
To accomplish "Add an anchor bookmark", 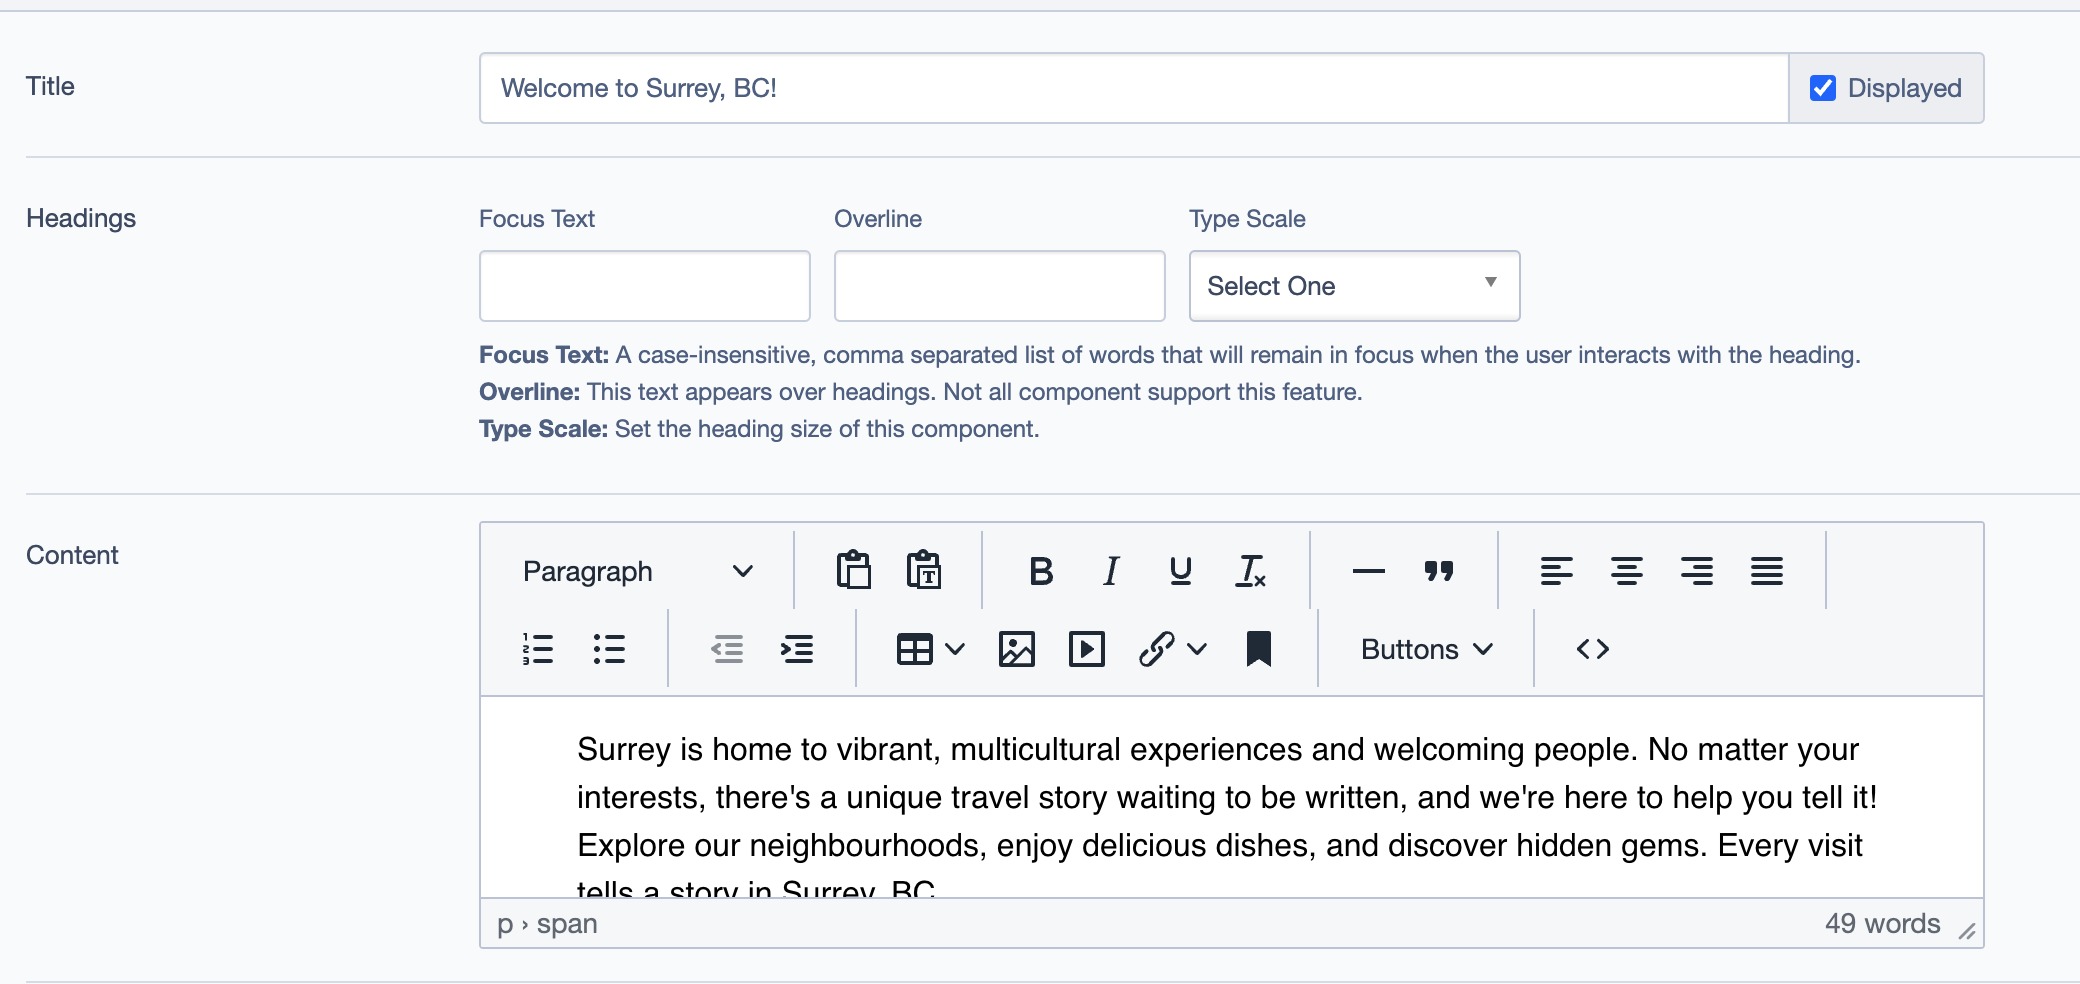I will pos(1258,649).
